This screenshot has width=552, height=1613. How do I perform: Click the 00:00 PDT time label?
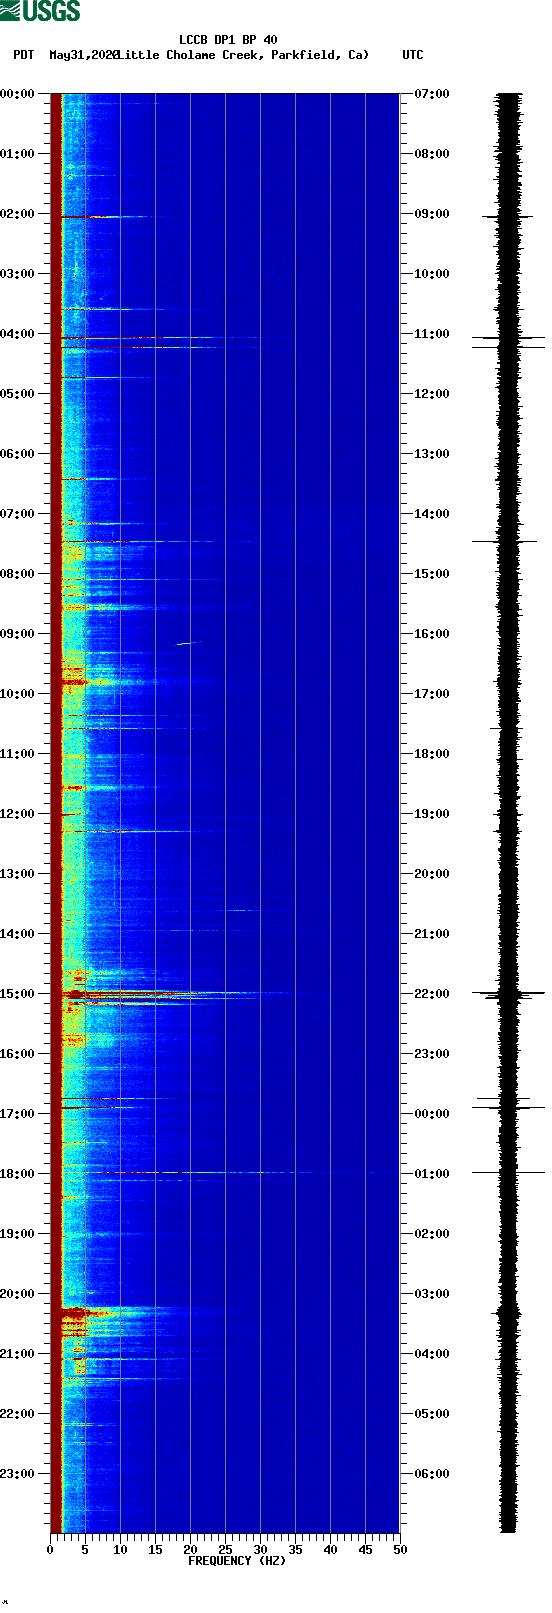point(18,94)
